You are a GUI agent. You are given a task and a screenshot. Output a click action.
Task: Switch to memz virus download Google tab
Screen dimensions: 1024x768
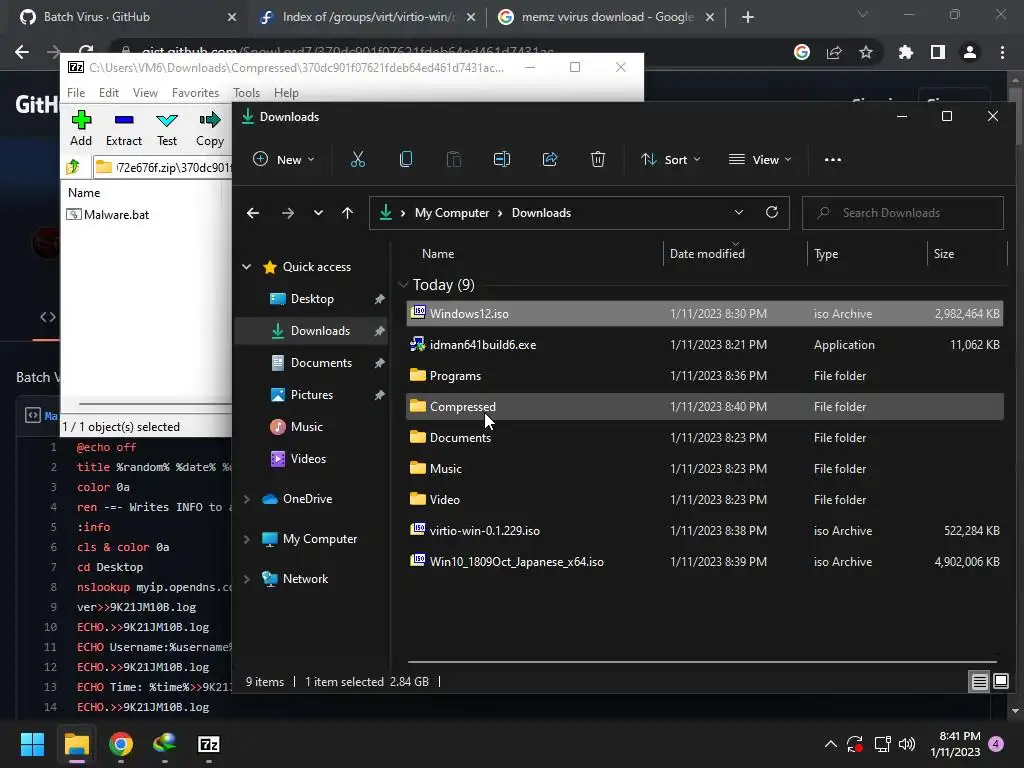[x=607, y=17]
